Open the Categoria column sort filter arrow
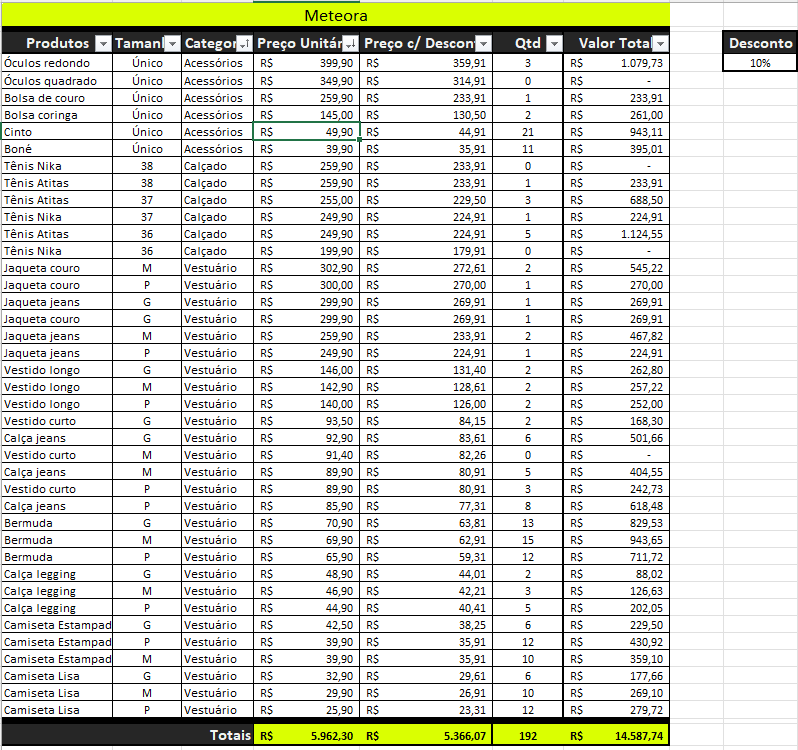This screenshot has width=798, height=750. click(245, 44)
